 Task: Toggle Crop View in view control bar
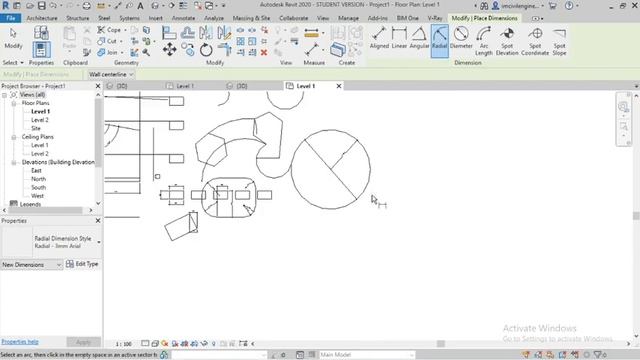(x=184, y=344)
